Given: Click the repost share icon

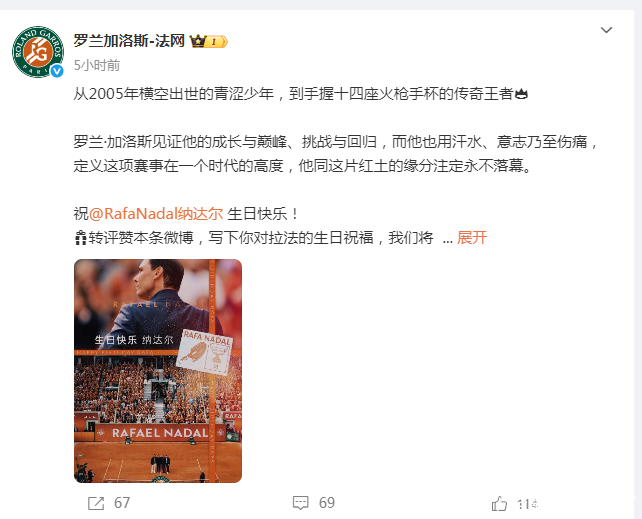Looking at the screenshot, I should coord(96,503).
